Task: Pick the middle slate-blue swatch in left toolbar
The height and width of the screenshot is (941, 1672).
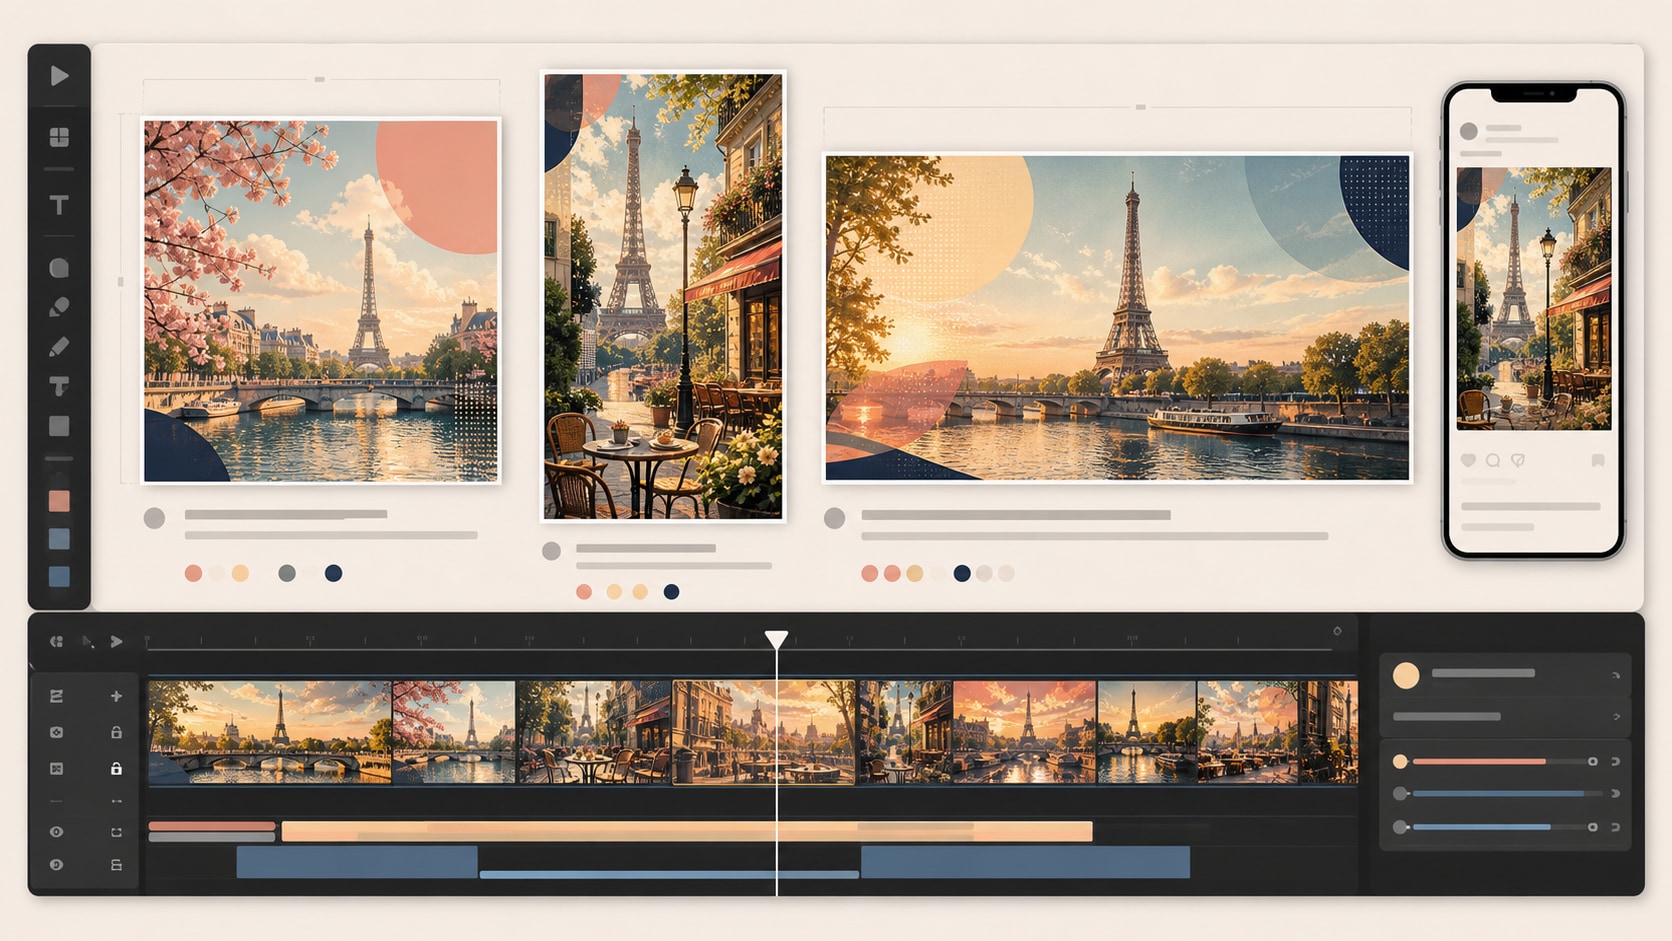Action: [59, 539]
